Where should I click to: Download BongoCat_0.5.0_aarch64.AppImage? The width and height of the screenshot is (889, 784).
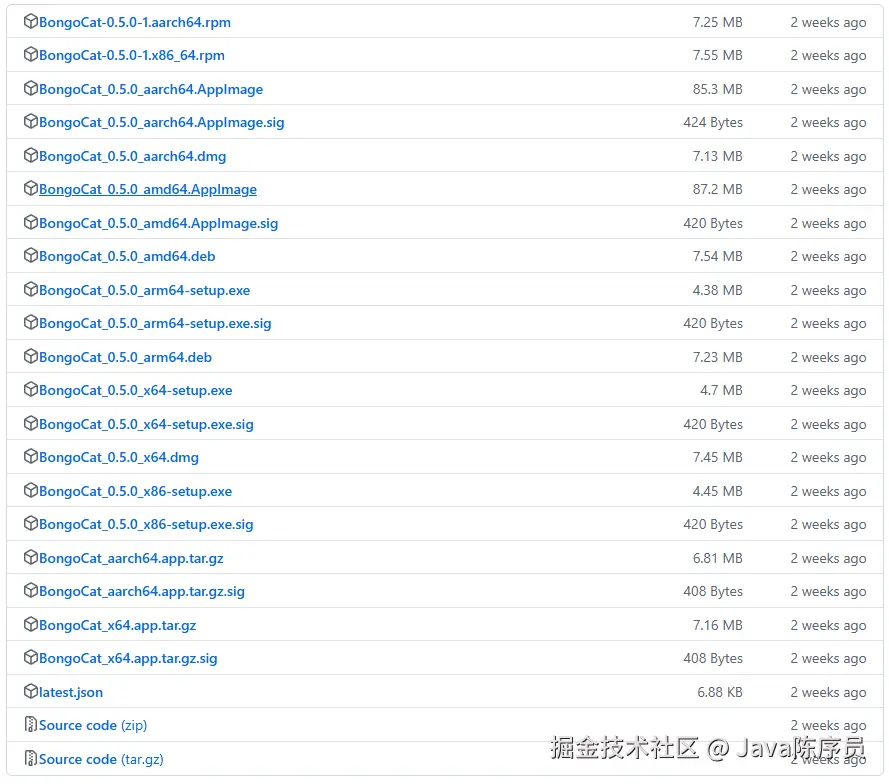[151, 90]
